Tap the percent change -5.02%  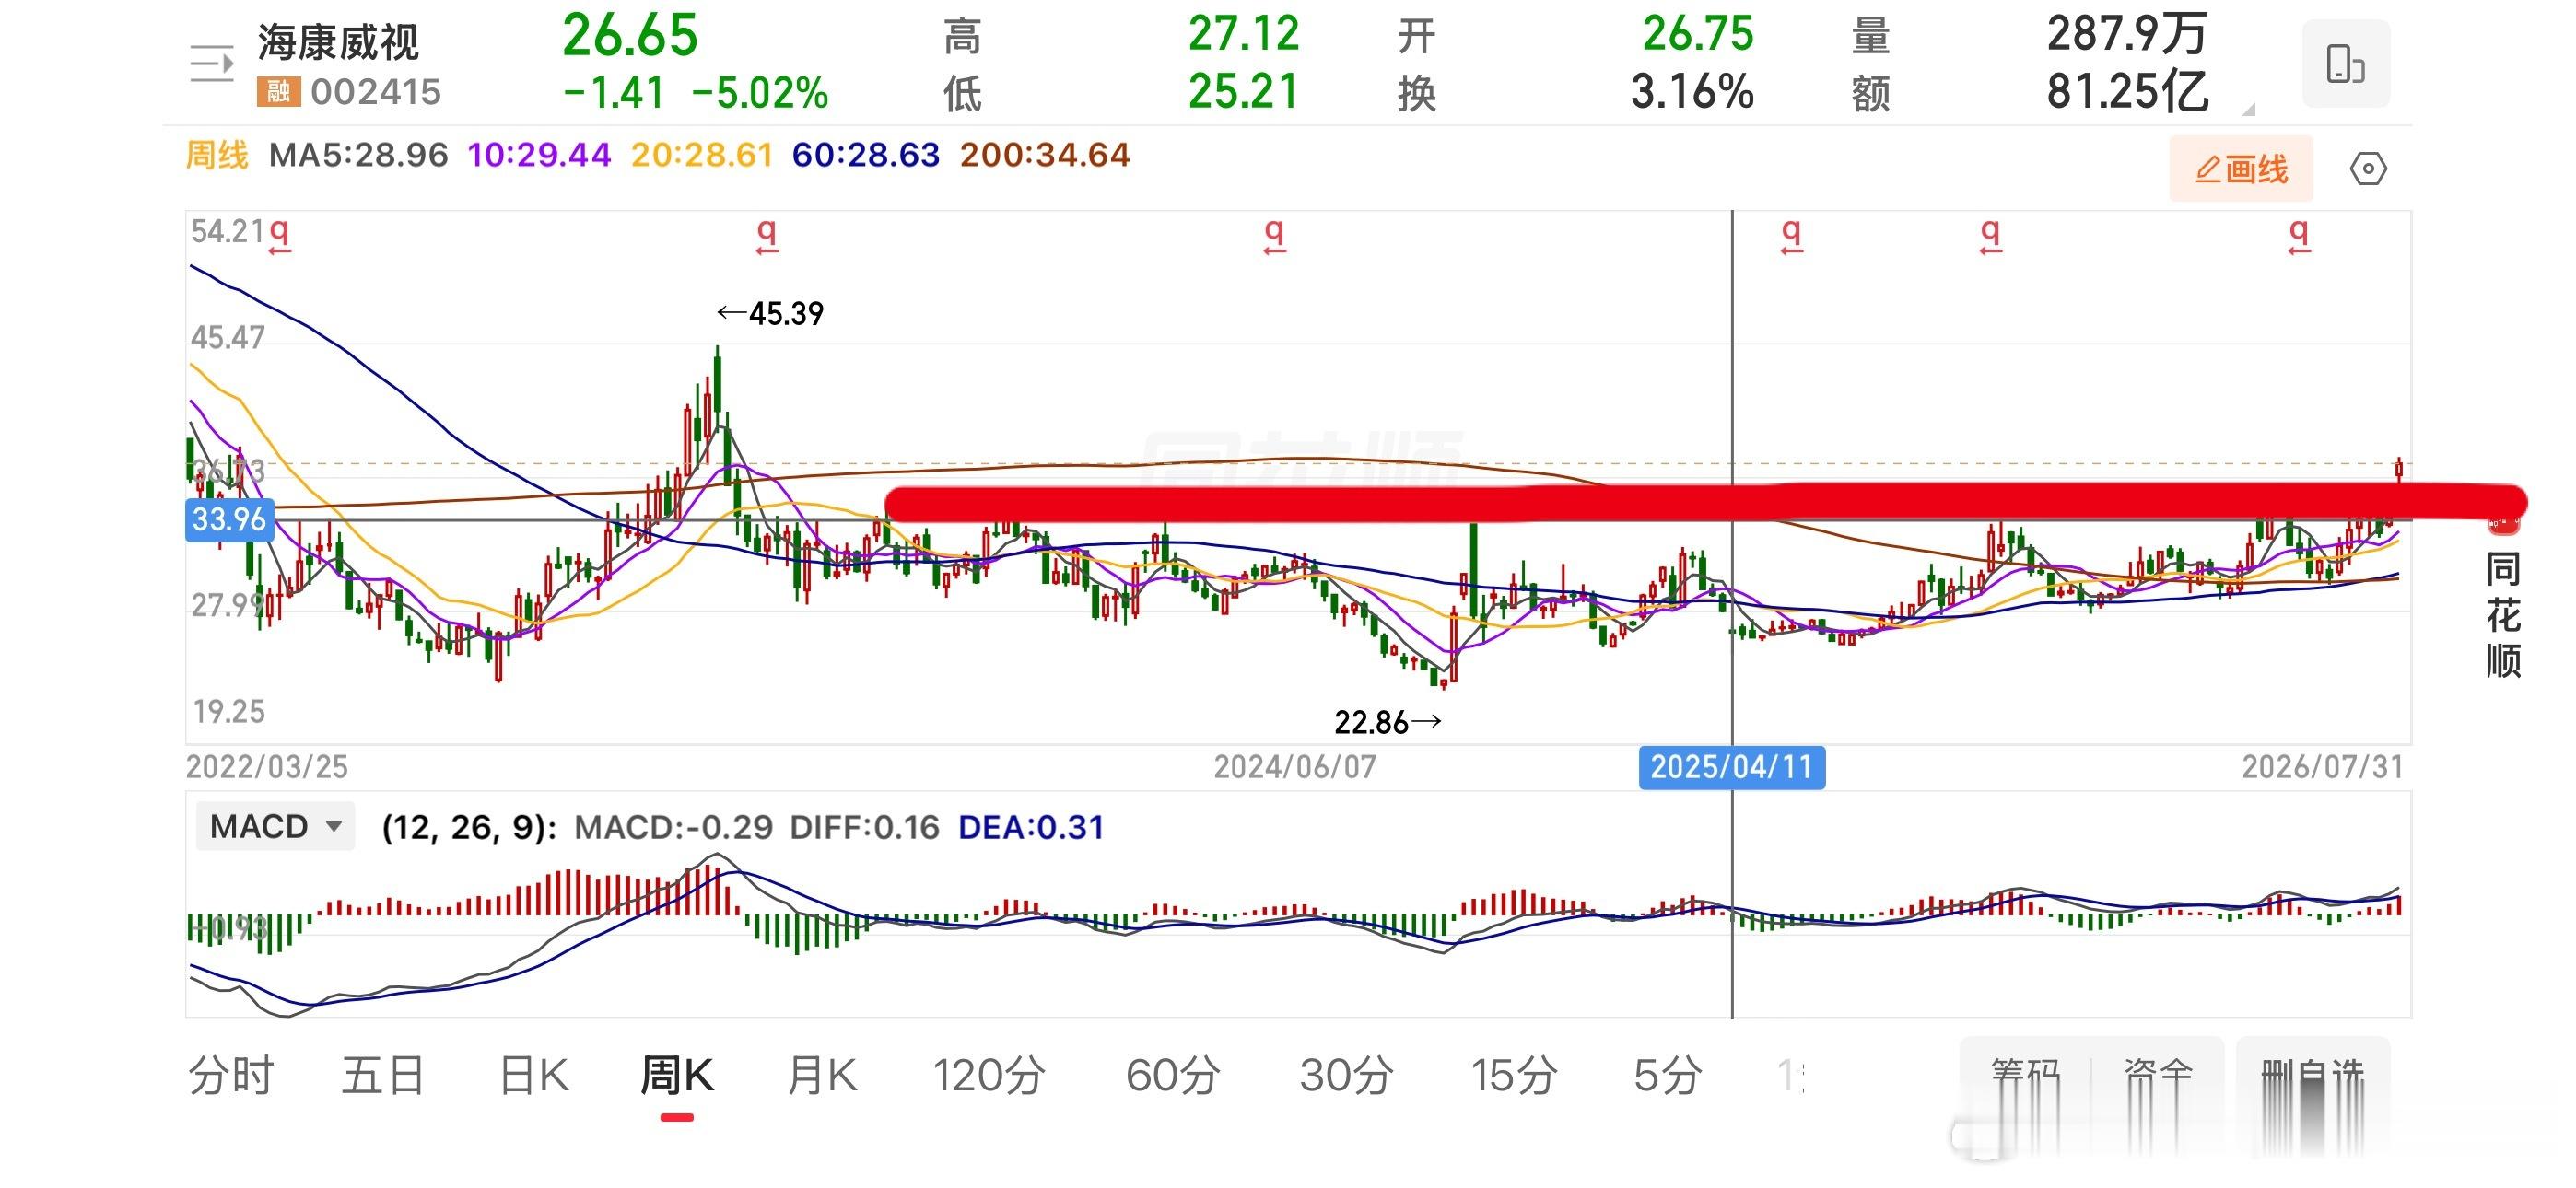760,93
